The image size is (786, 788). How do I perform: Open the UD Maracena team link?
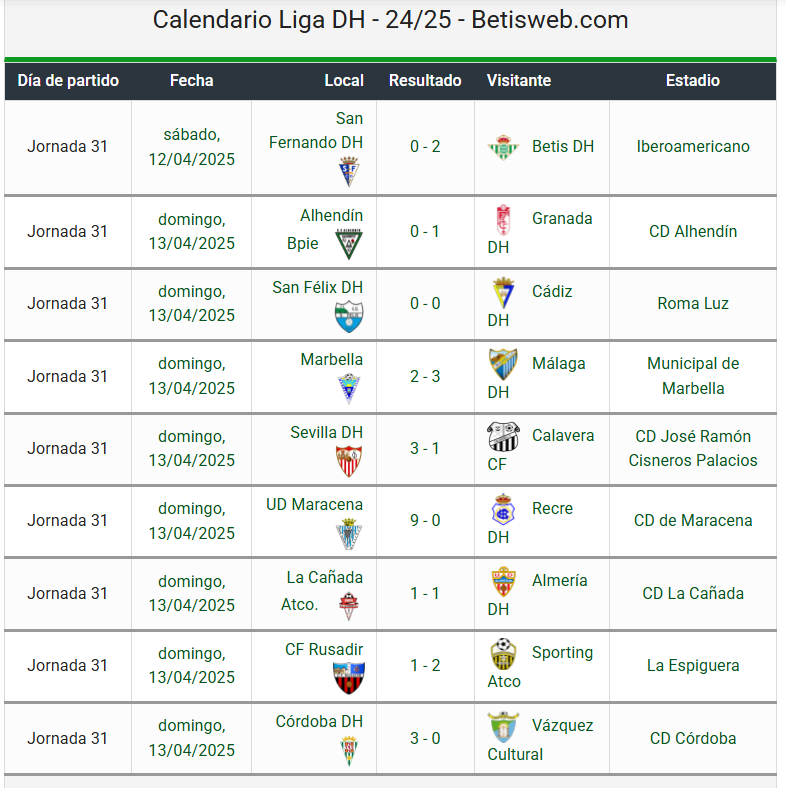314,505
